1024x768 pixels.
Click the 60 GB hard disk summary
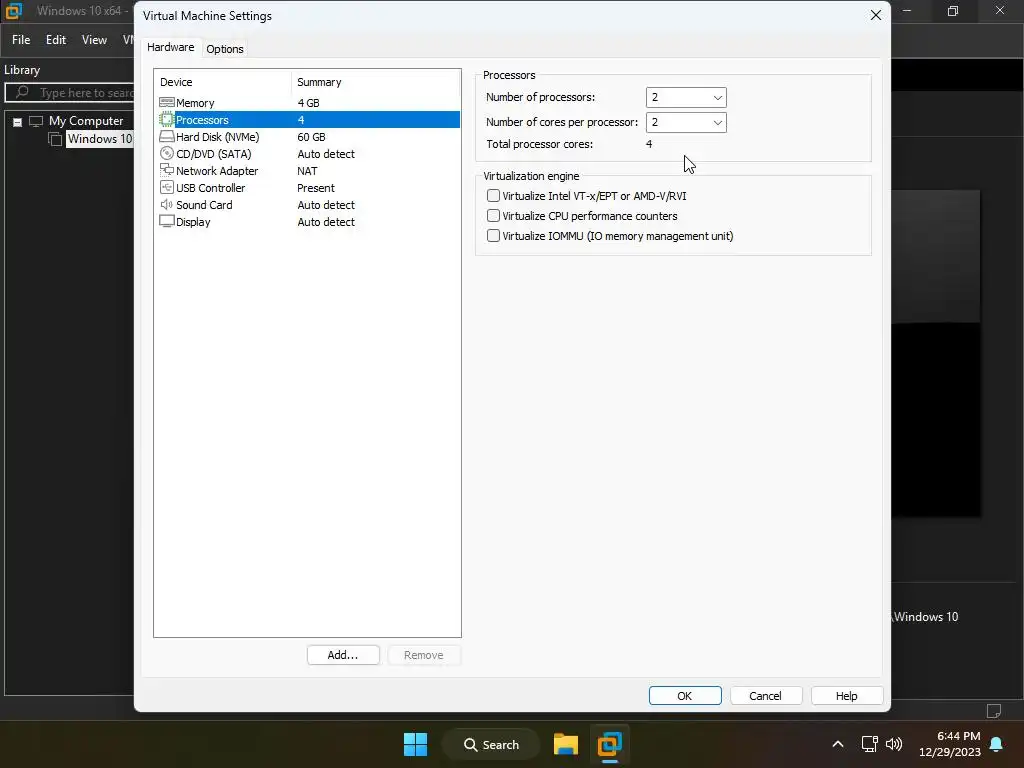[x=311, y=137]
